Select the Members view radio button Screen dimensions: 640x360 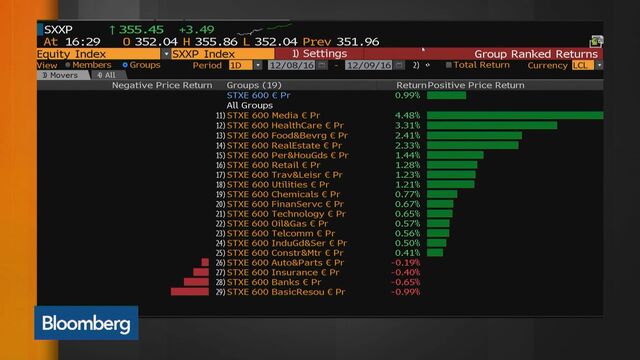[68, 65]
